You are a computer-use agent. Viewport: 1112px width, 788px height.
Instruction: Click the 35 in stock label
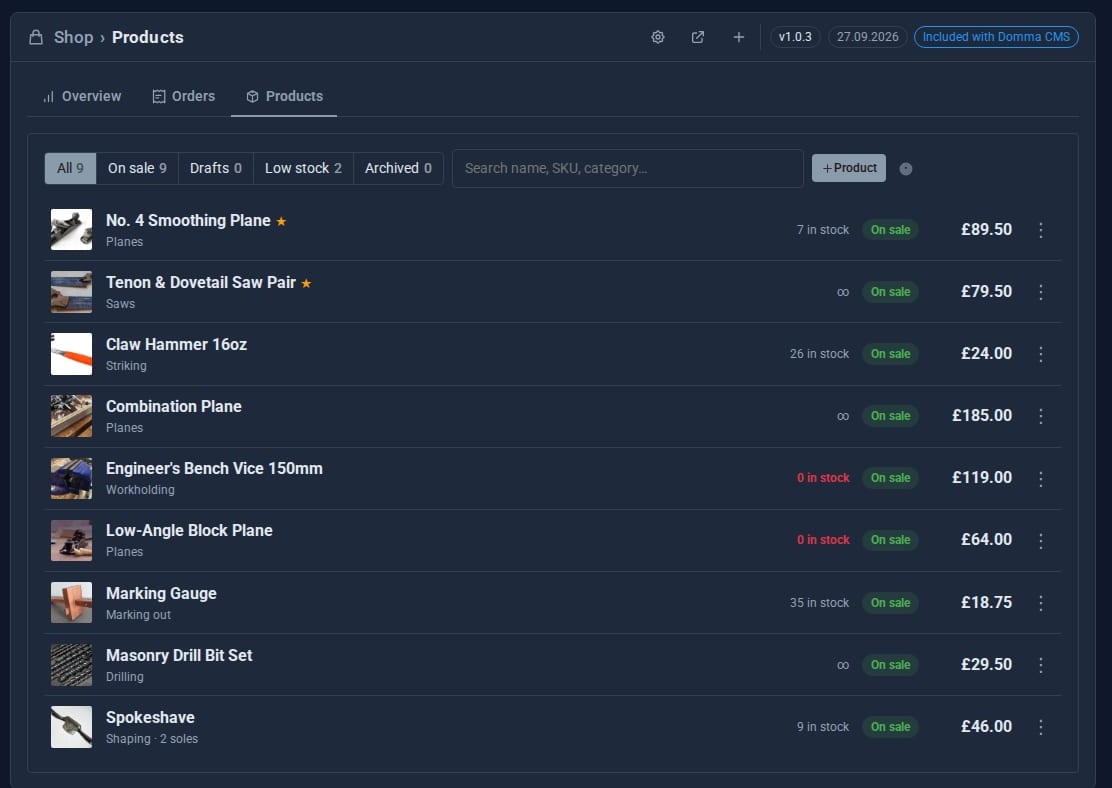[819, 603]
